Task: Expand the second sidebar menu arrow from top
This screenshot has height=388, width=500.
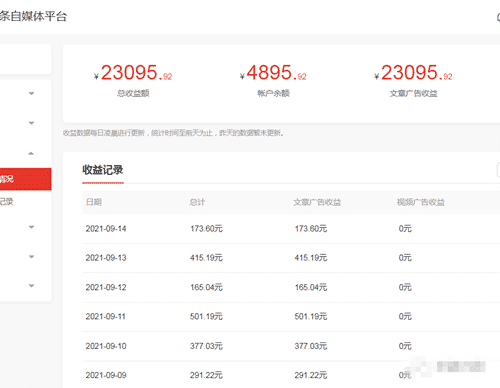Action: [x=31, y=123]
